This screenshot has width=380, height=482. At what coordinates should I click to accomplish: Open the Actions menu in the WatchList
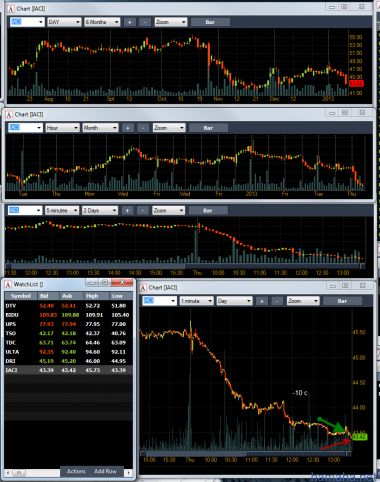(x=76, y=471)
